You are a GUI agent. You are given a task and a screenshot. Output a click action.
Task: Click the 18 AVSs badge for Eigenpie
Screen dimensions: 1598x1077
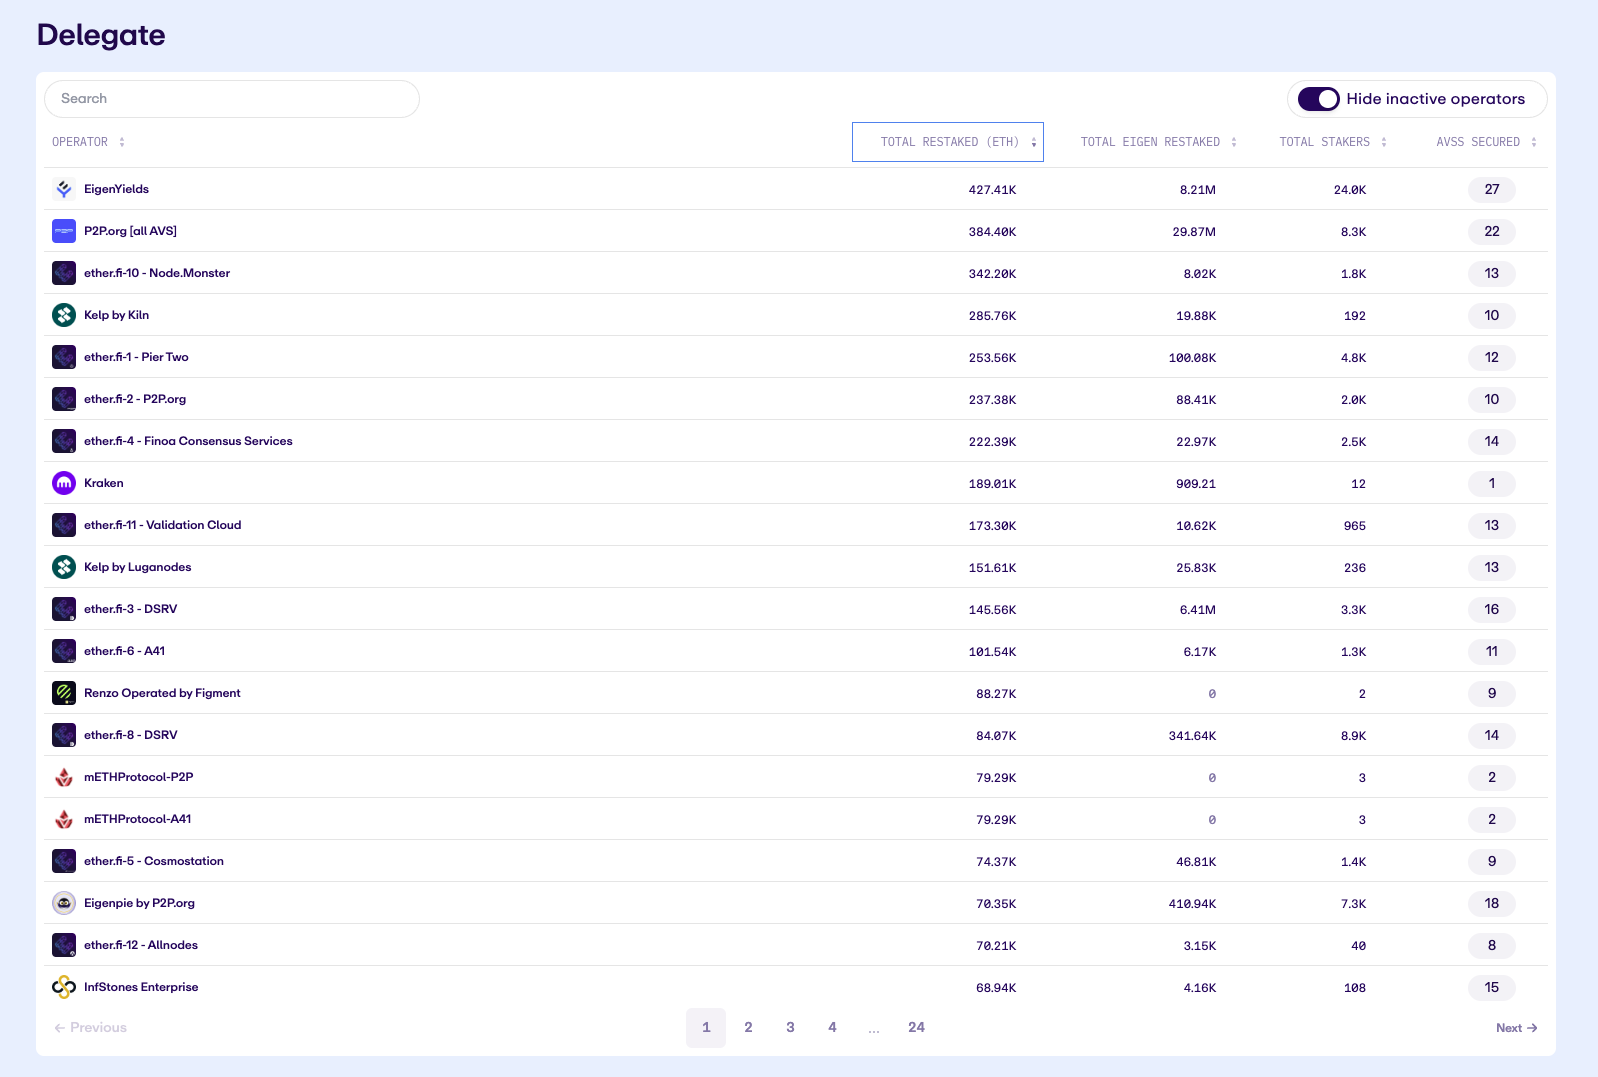(x=1492, y=903)
